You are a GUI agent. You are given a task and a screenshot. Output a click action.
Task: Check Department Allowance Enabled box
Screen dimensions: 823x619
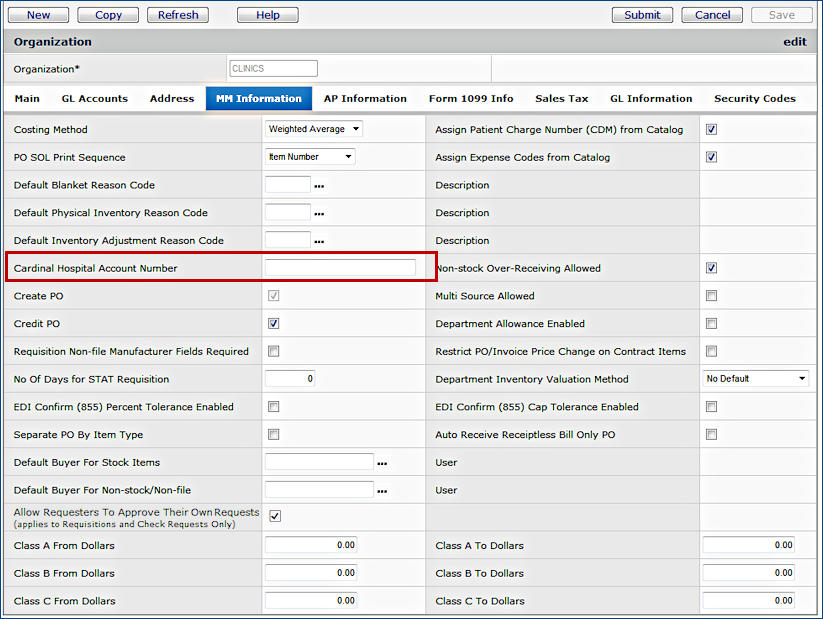click(x=711, y=324)
